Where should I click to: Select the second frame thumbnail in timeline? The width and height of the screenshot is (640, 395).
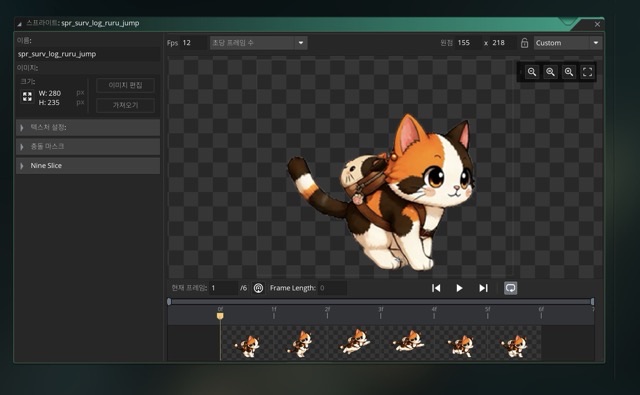300,343
